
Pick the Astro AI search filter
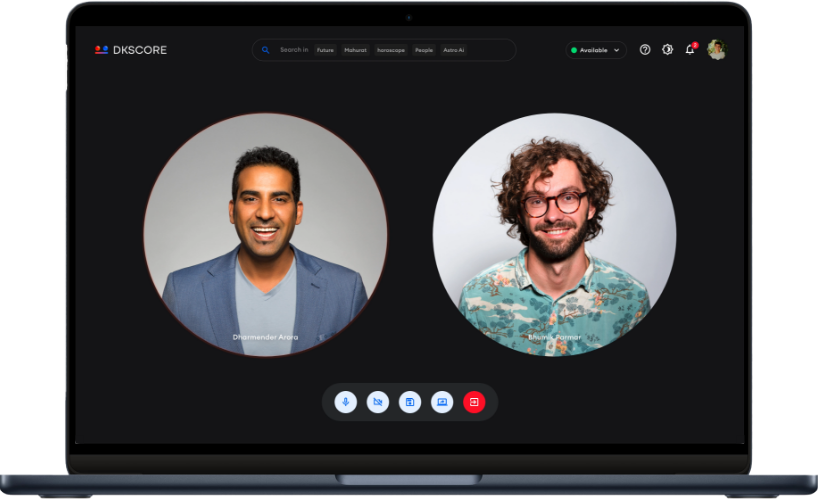click(x=454, y=50)
